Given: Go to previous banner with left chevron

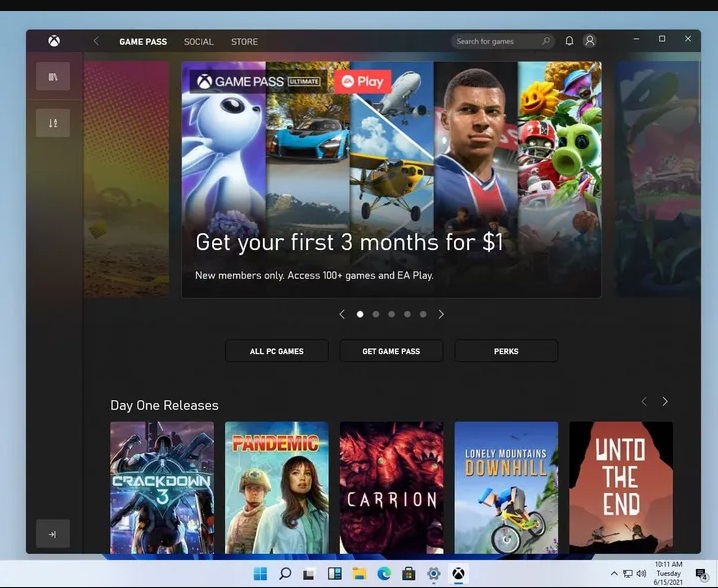Looking at the screenshot, I should click(342, 314).
